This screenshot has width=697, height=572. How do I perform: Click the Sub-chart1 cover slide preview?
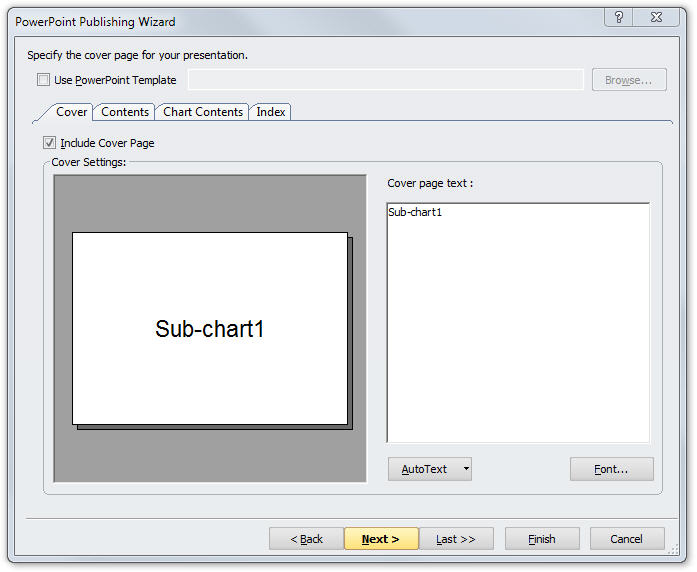click(x=210, y=328)
